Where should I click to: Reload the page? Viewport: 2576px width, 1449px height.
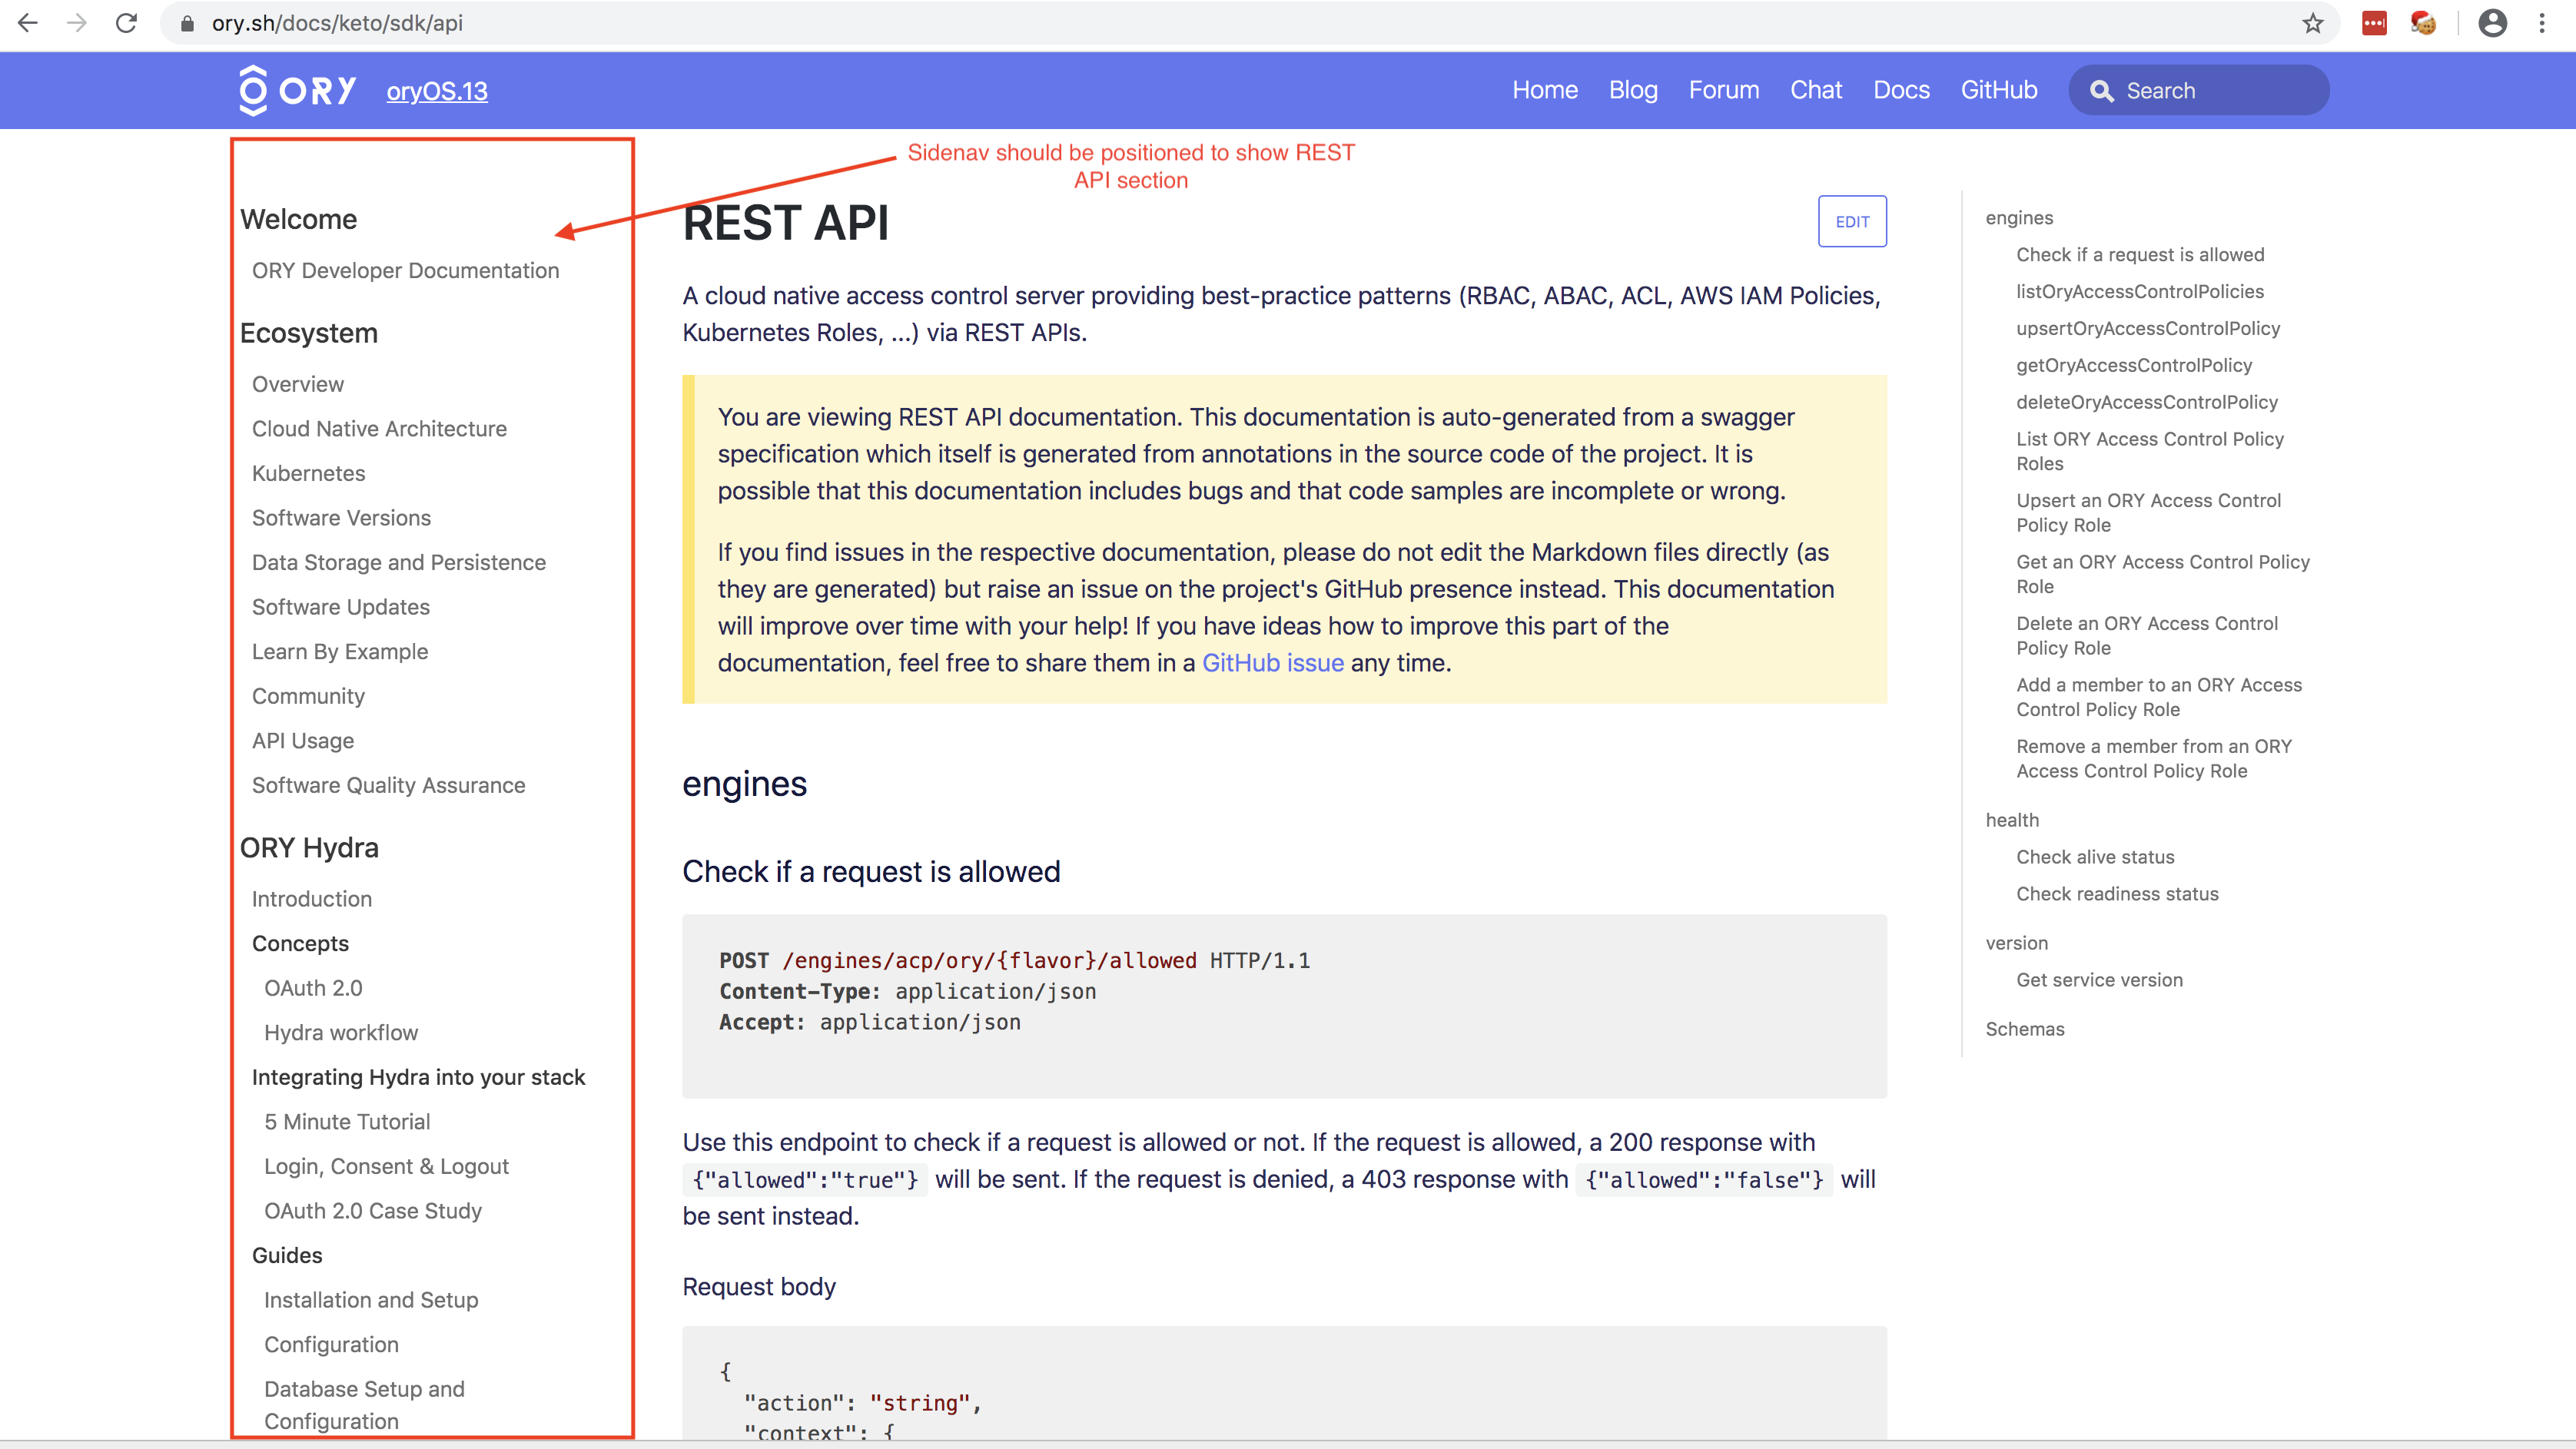pos(126,23)
